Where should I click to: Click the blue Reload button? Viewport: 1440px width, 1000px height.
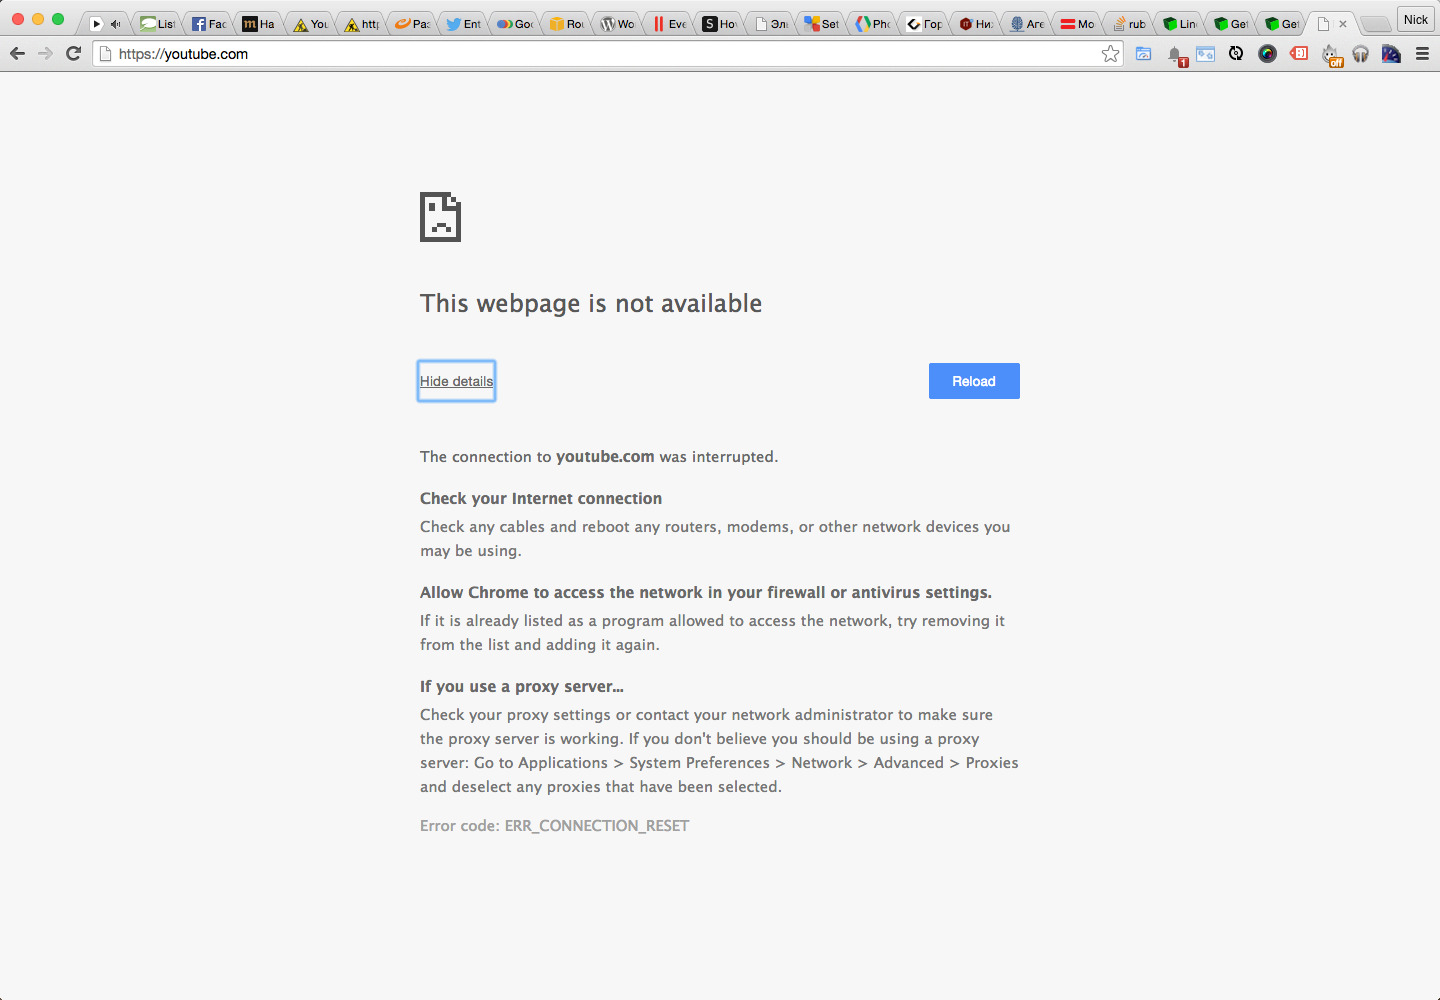click(974, 381)
